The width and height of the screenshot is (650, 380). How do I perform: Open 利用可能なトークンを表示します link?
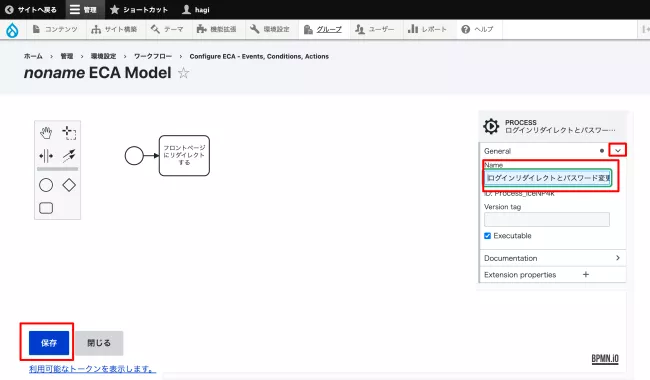click(92, 368)
